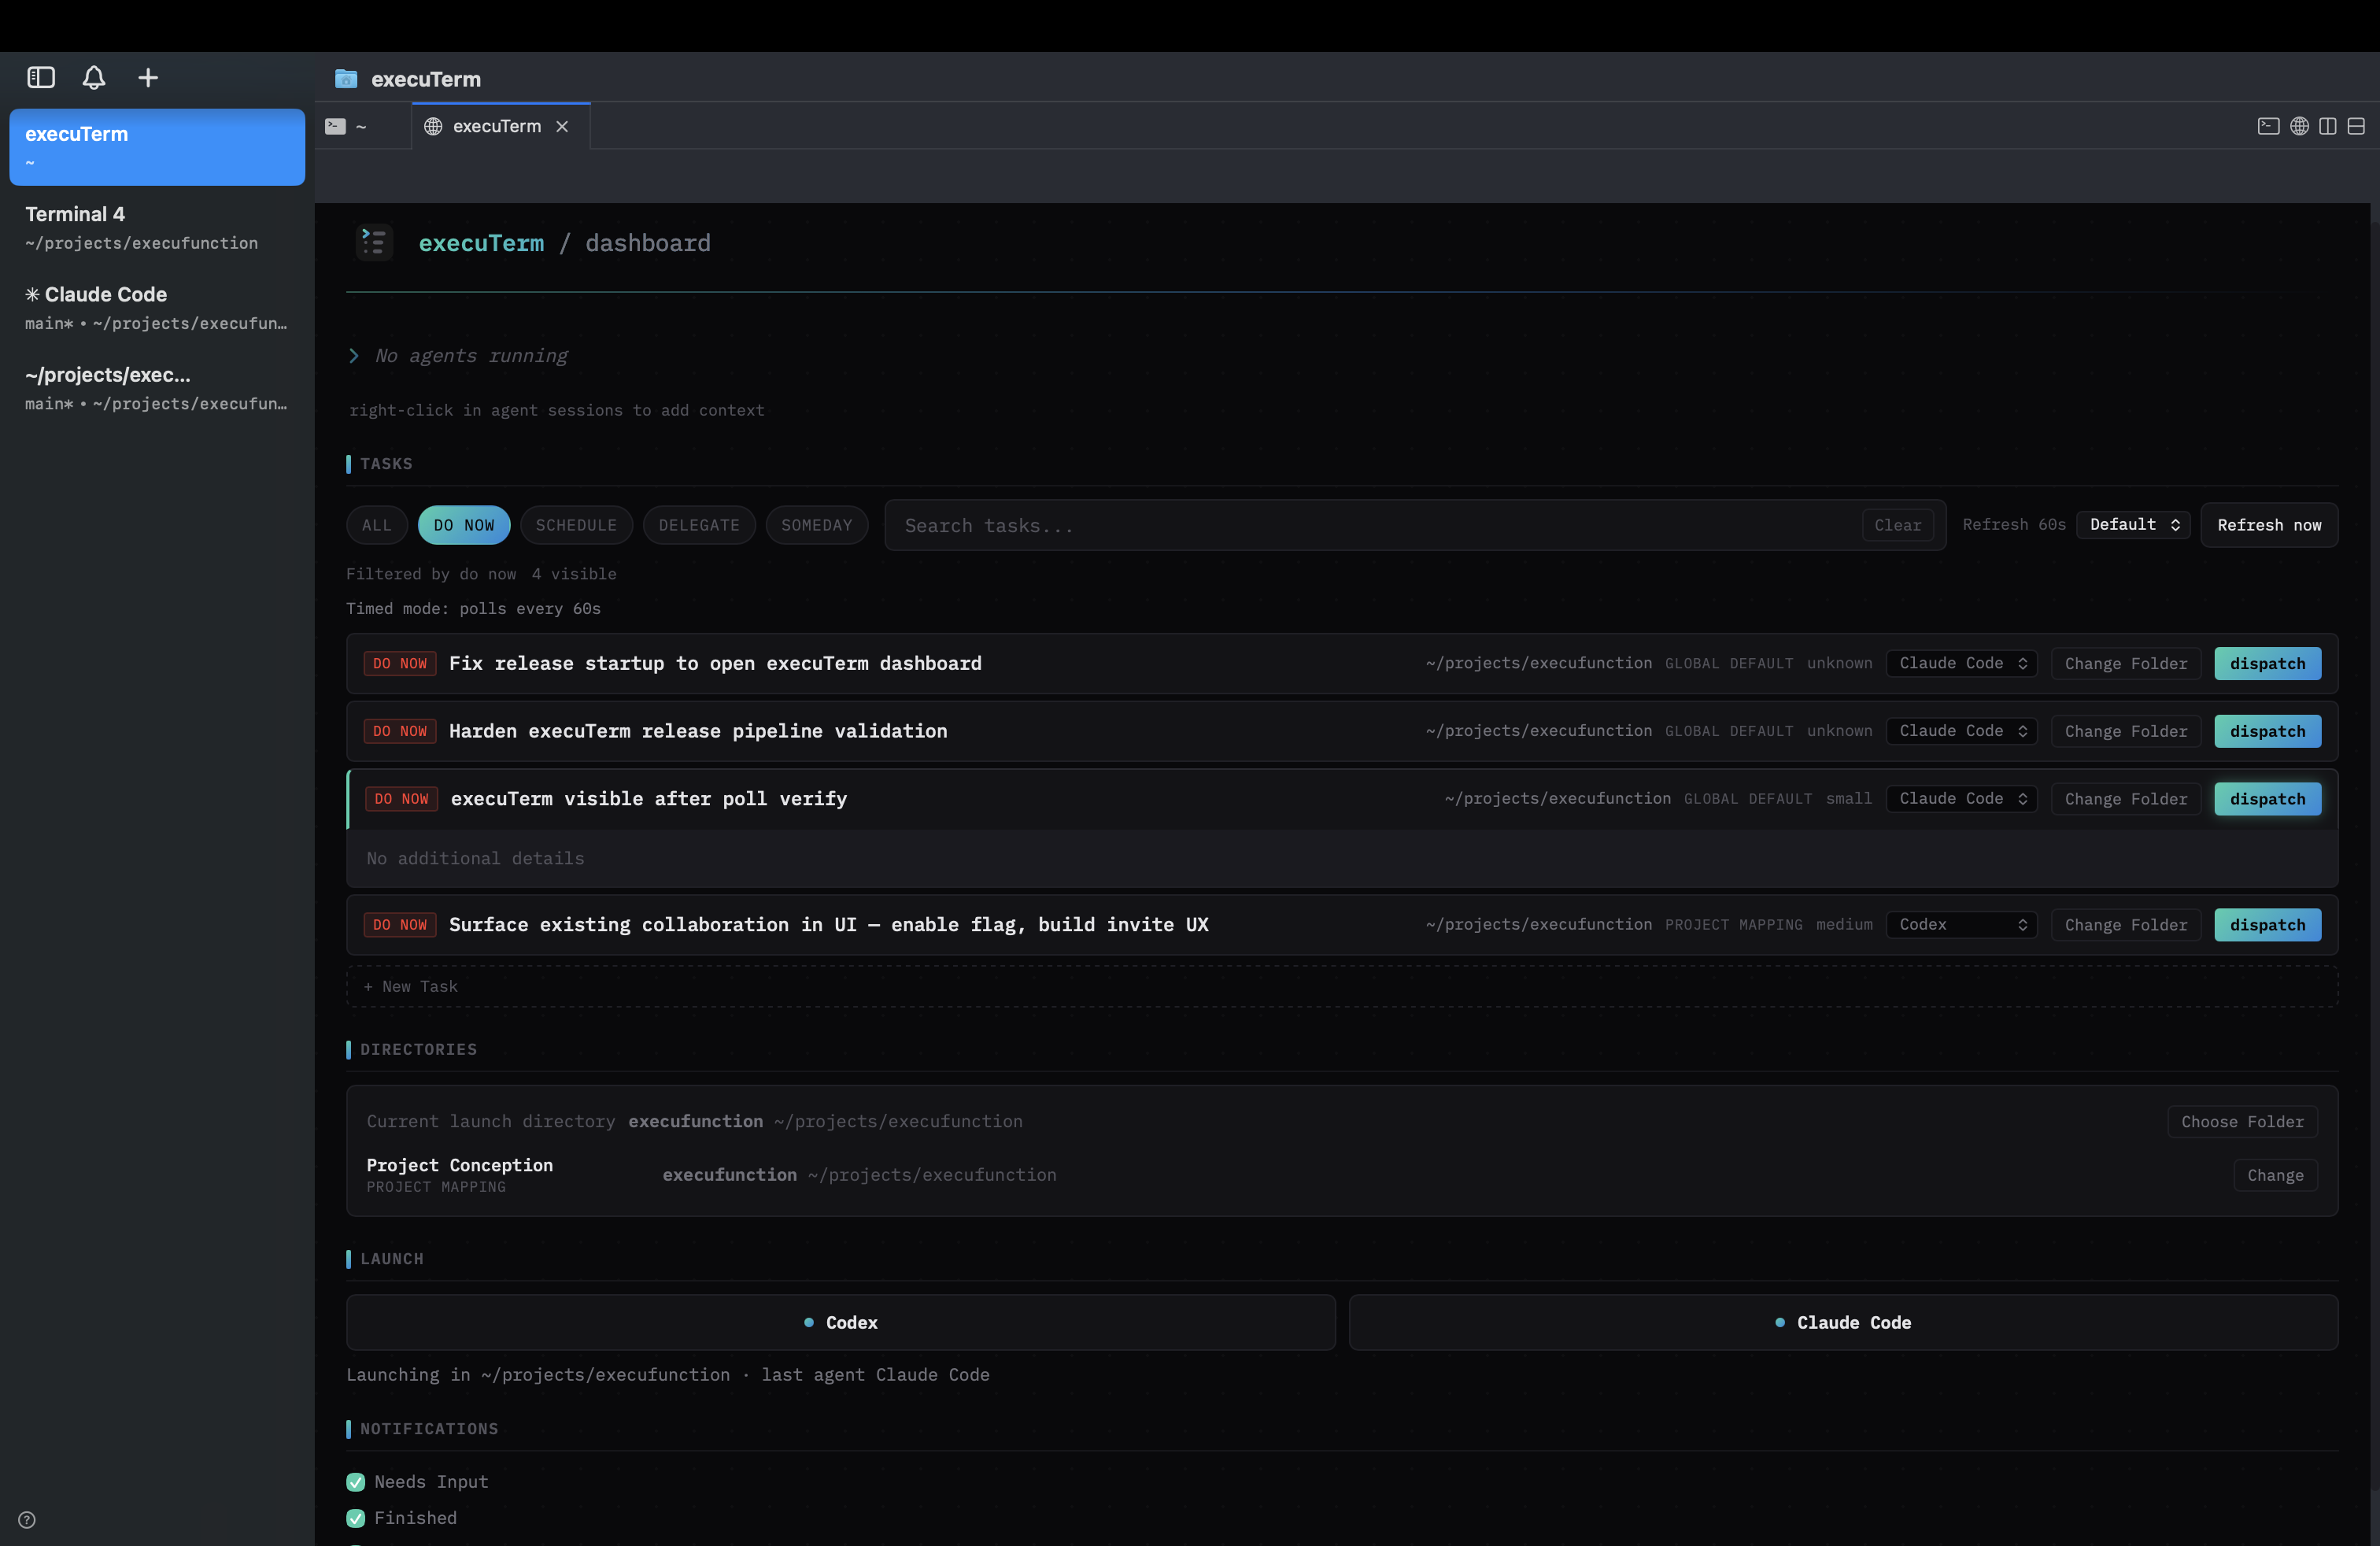
Task: Select the globe icon near the tab bar
Action: point(2298,126)
